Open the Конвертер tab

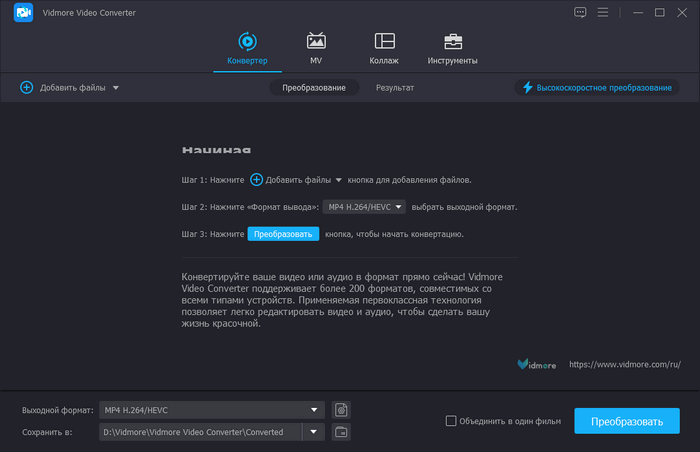pos(247,50)
